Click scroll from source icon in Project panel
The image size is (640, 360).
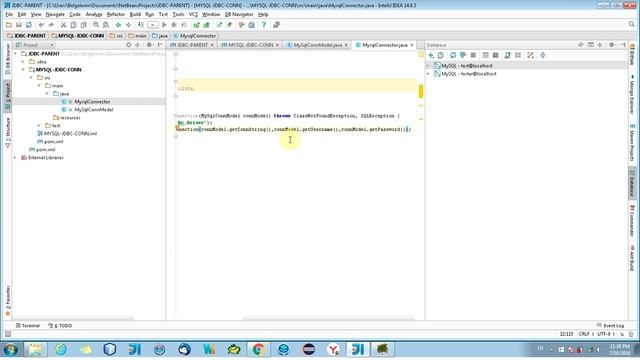click(129, 45)
